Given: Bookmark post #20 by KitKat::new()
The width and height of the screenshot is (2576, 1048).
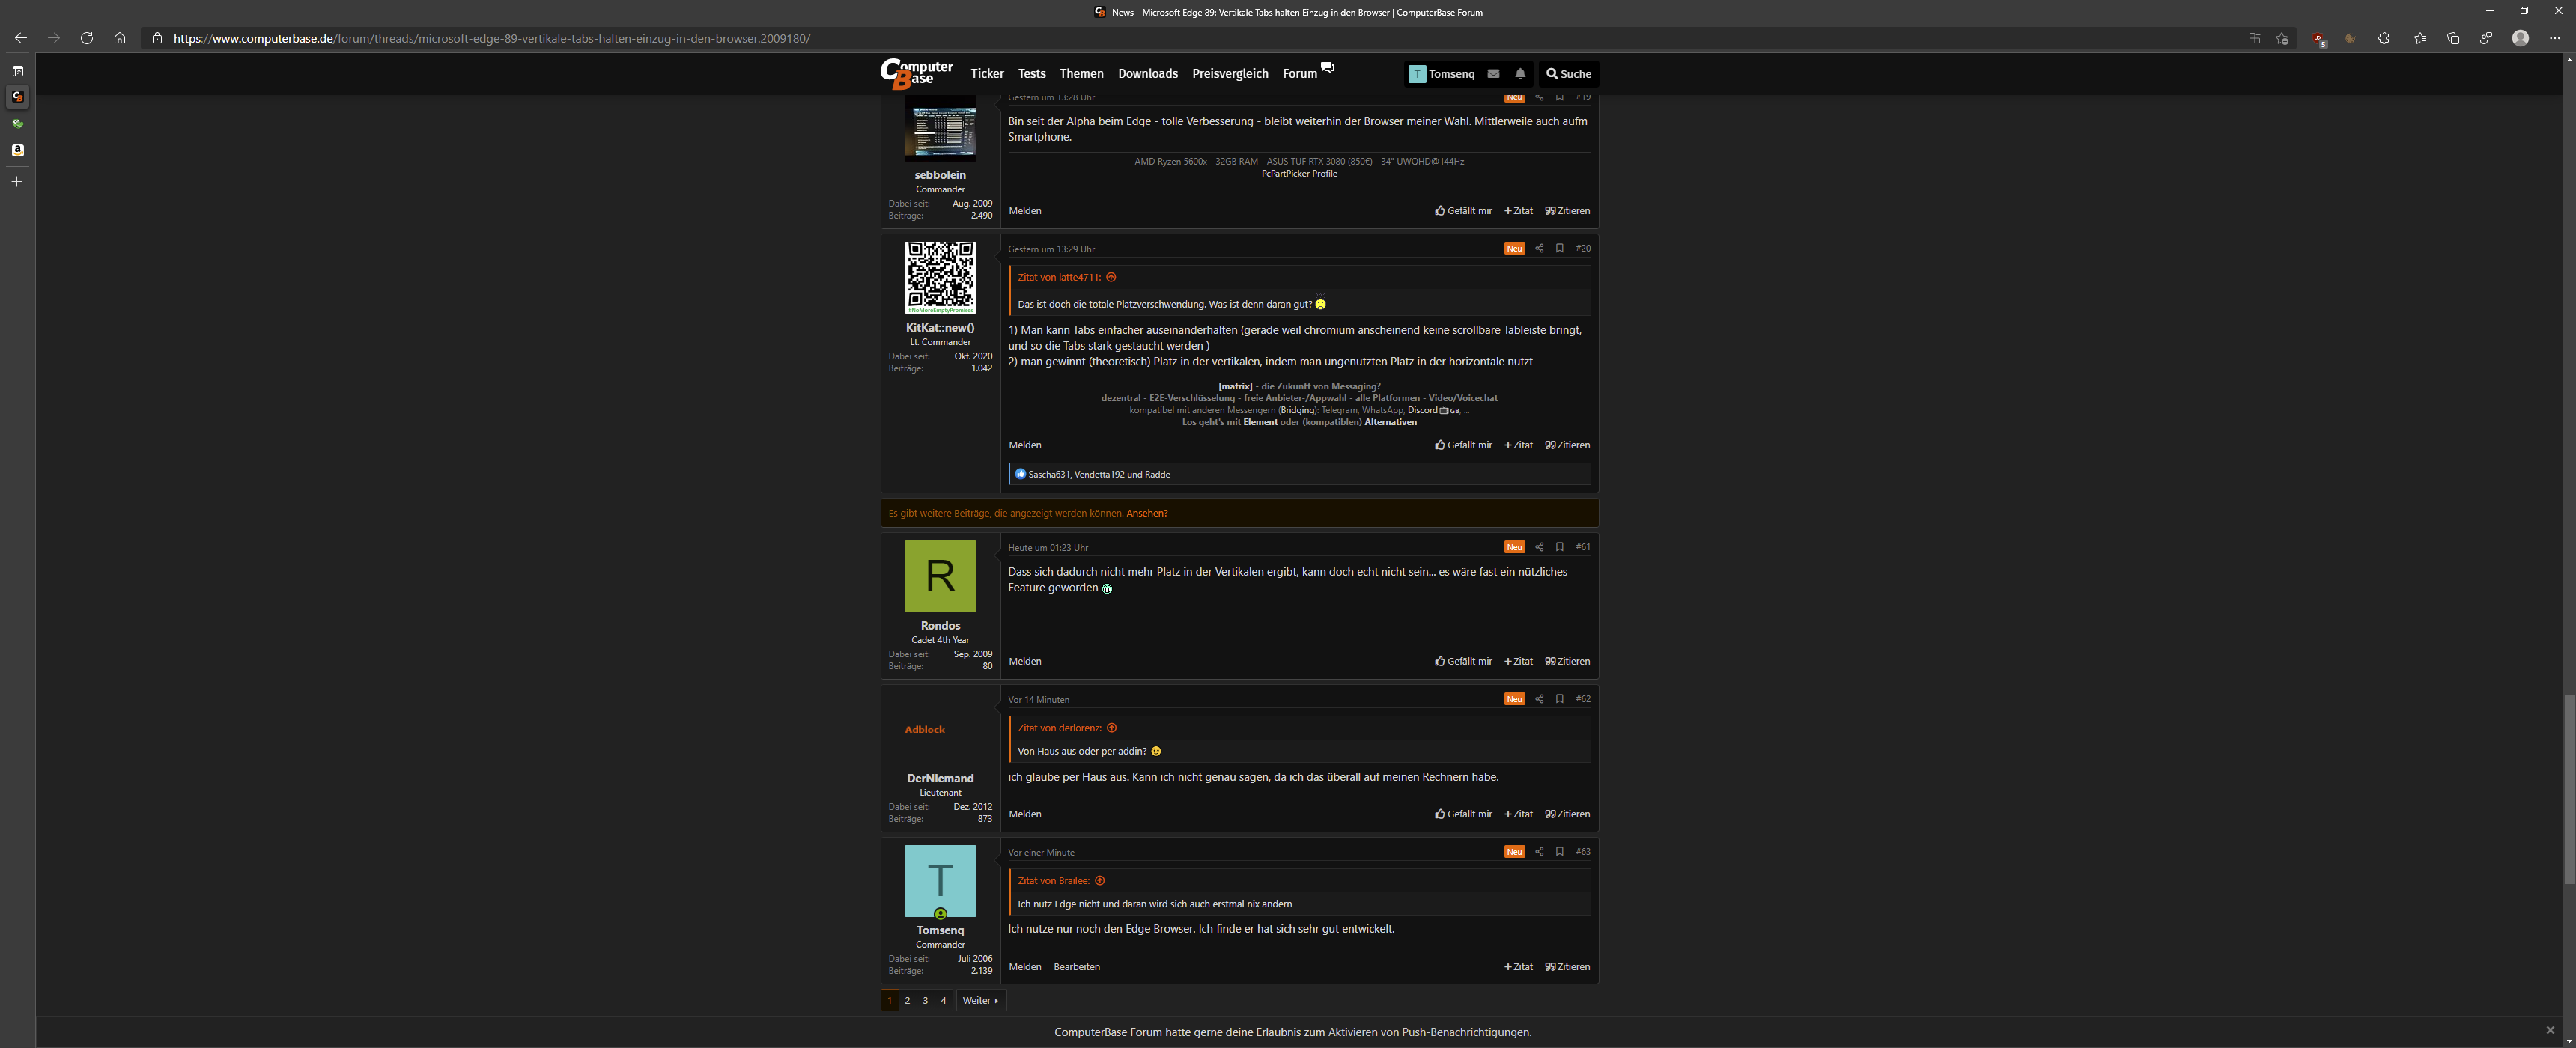Looking at the screenshot, I should tap(1559, 248).
